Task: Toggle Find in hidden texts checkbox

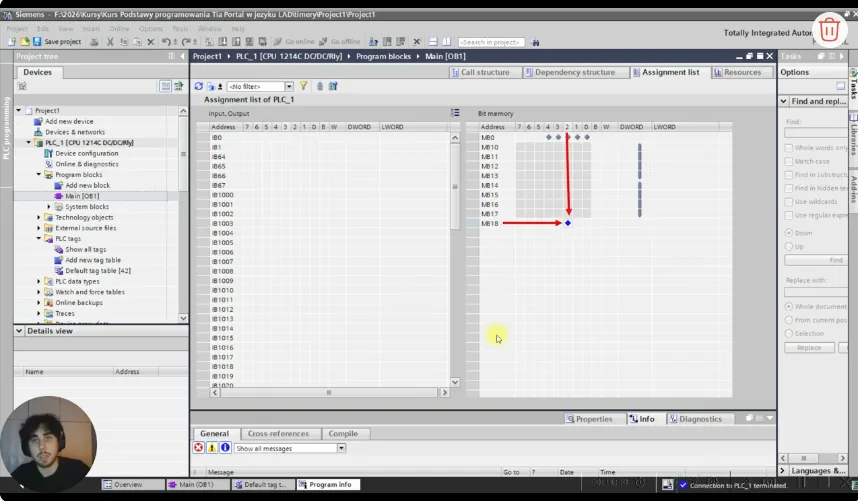Action: click(x=789, y=188)
